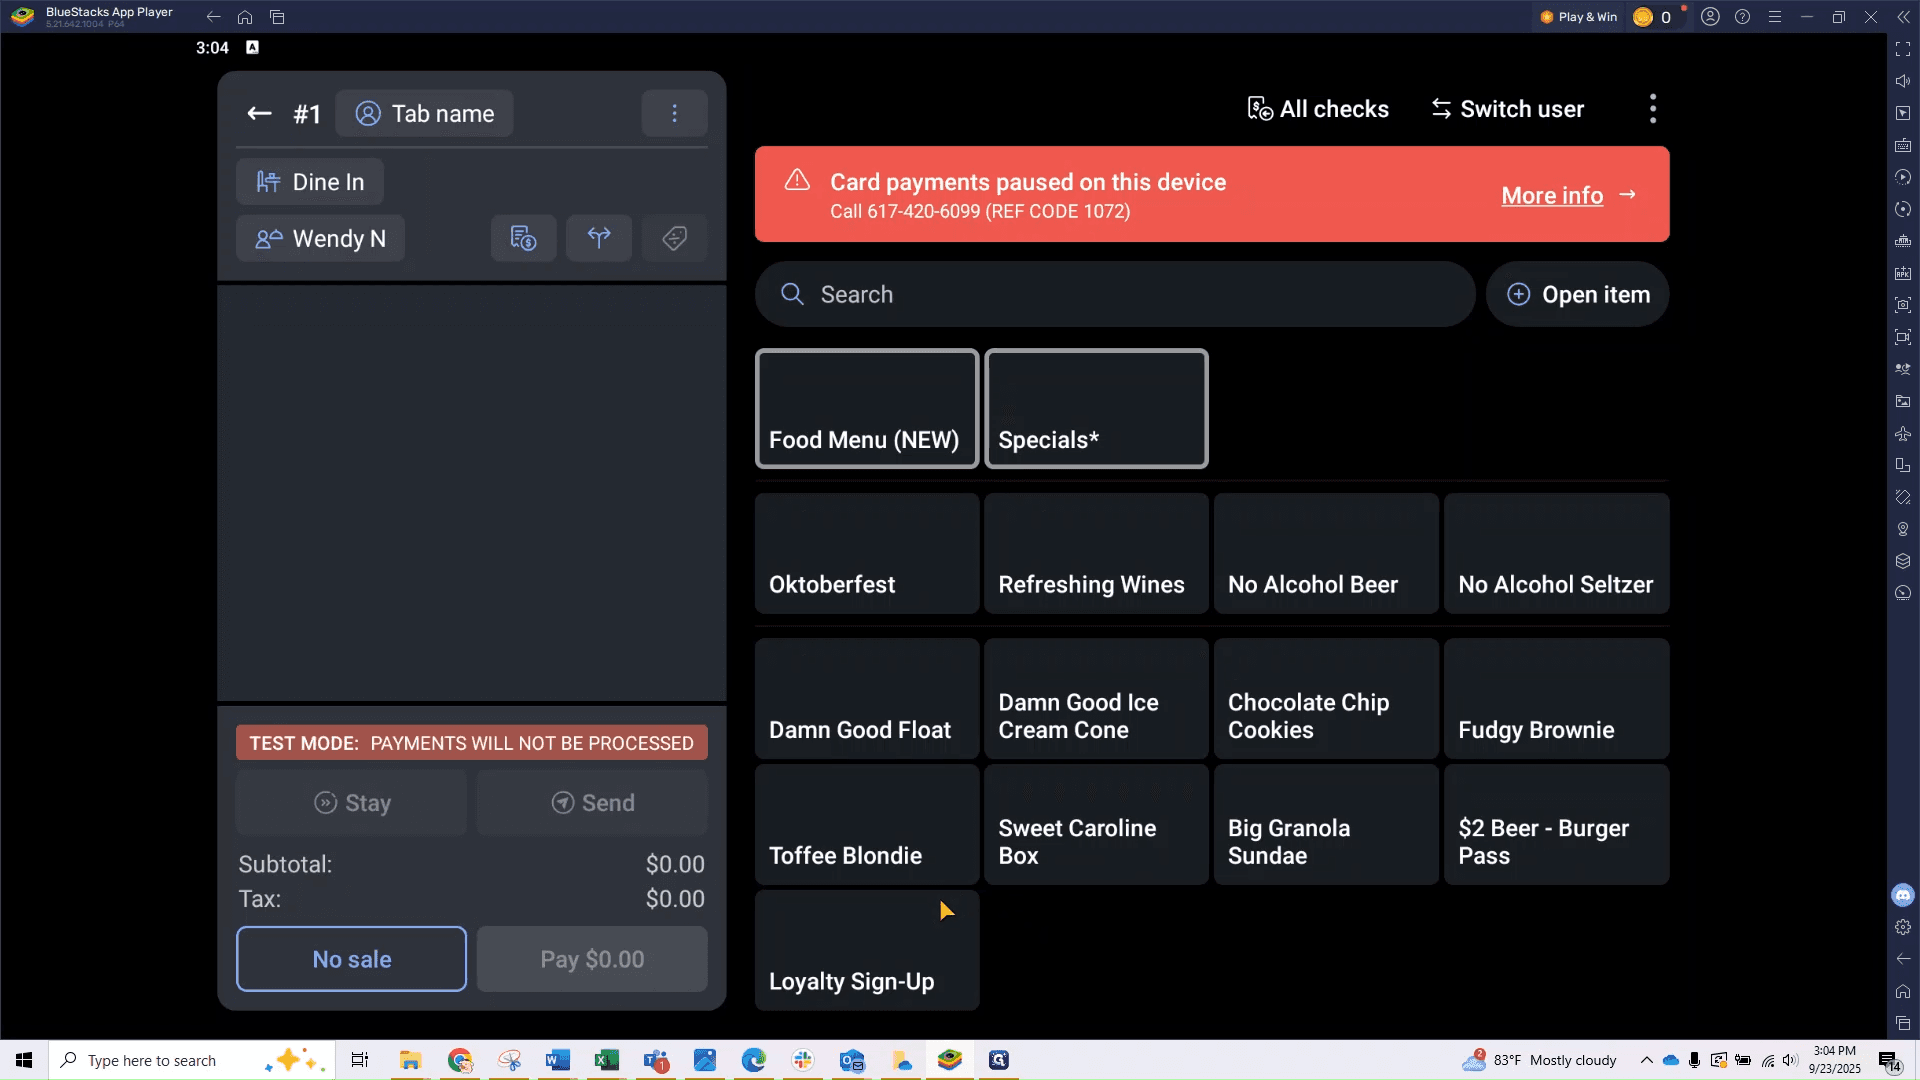The height and width of the screenshot is (1080, 1920).
Task: Open the check options three-dot menu
Action: click(675, 114)
